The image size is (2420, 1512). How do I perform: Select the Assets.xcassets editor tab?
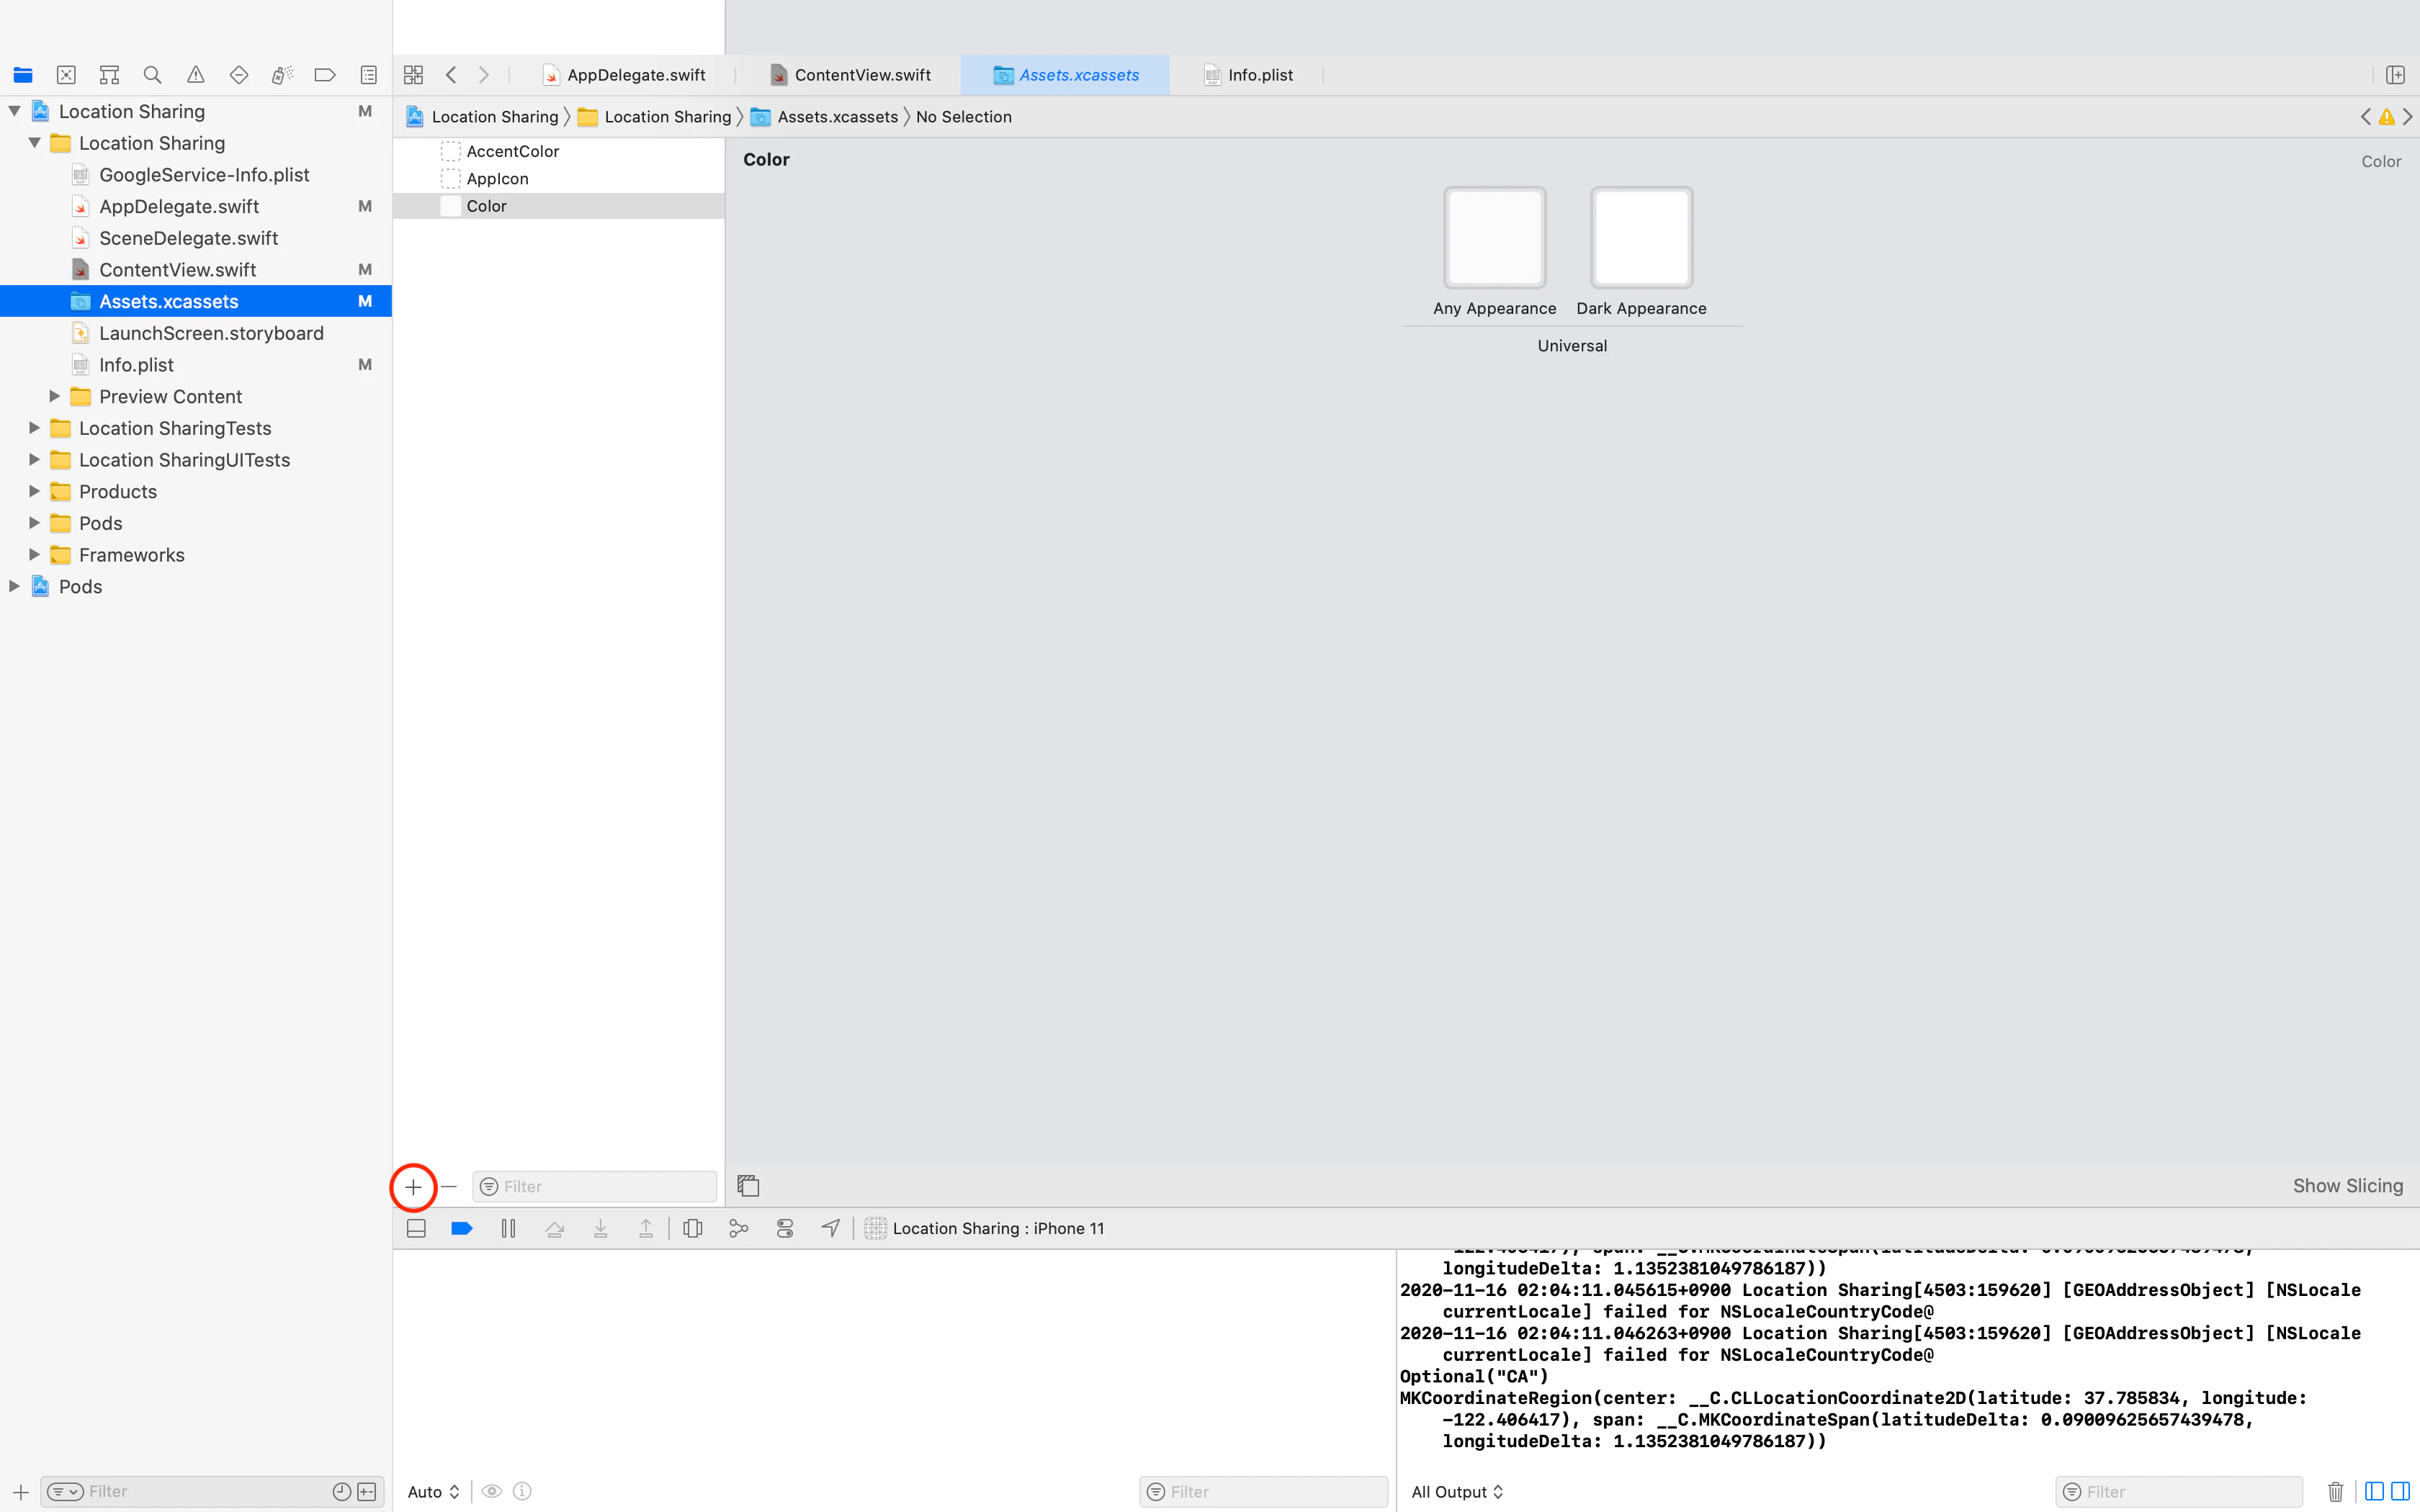pos(1065,75)
